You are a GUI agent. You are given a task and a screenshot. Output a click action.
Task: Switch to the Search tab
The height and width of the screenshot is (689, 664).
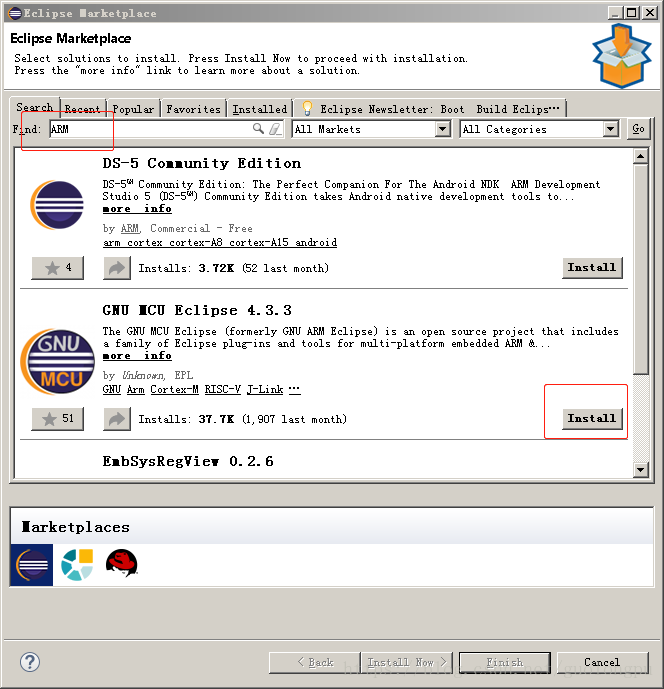(35, 107)
